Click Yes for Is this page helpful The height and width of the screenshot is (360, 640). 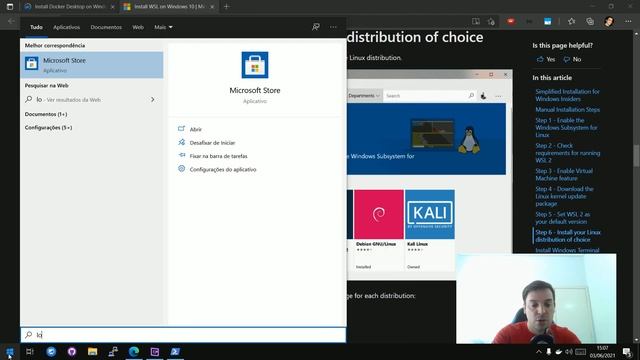546,59
